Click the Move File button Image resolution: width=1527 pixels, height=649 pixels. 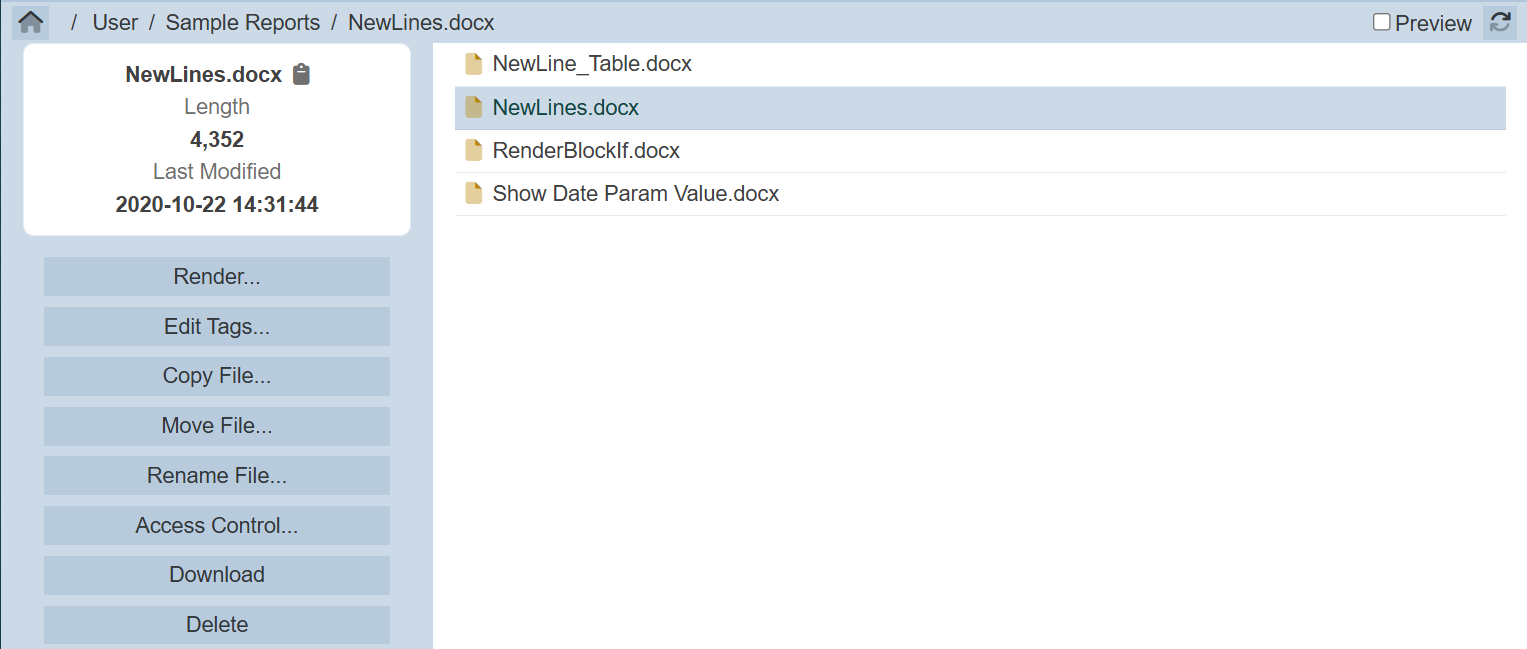click(x=217, y=426)
